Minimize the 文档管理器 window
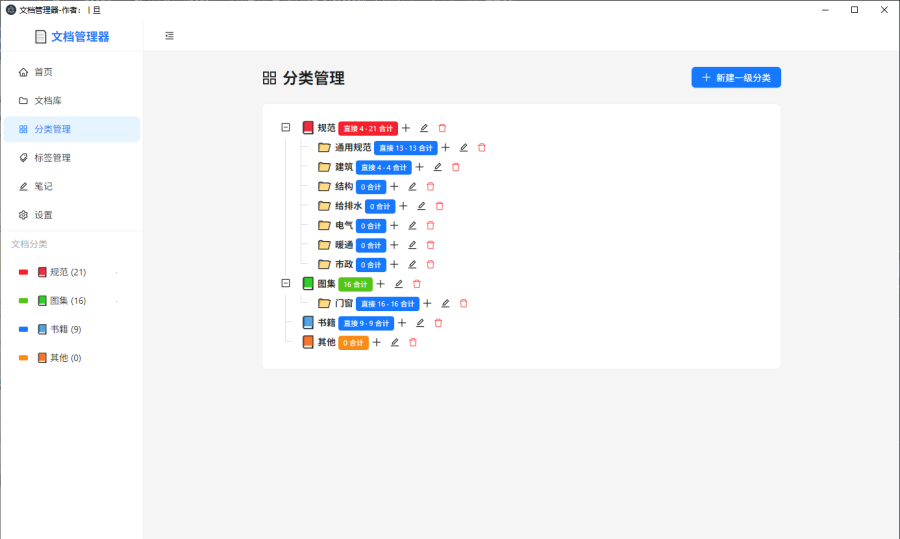 [825, 10]
